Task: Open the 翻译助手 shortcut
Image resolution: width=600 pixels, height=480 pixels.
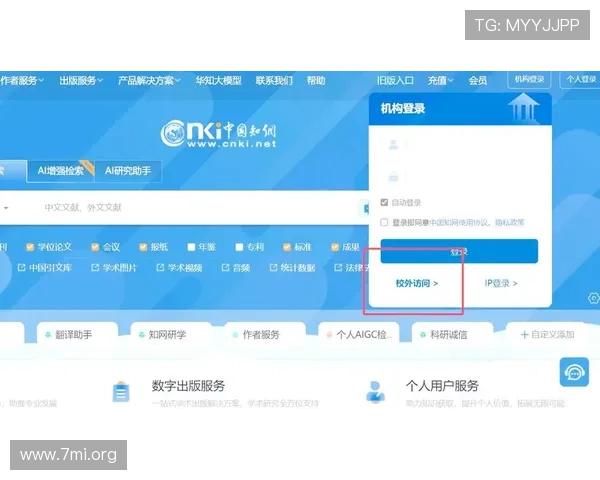Action: [x=77, y=335]
